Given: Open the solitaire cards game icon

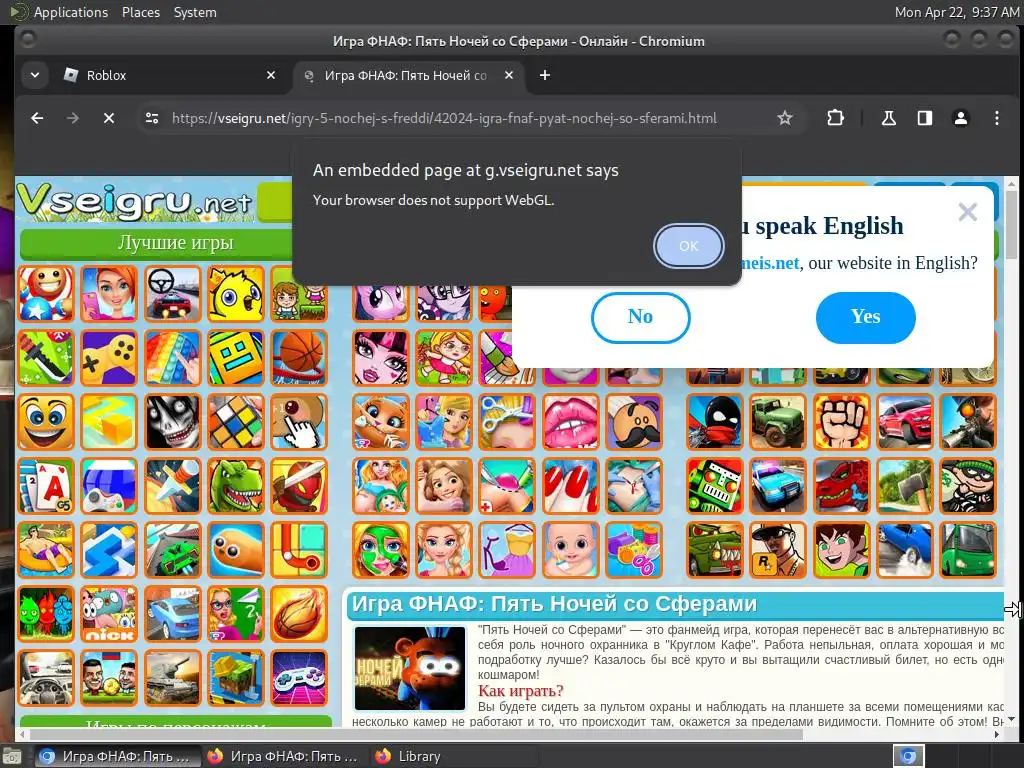Looking at the screenshot, I should 46,486.
